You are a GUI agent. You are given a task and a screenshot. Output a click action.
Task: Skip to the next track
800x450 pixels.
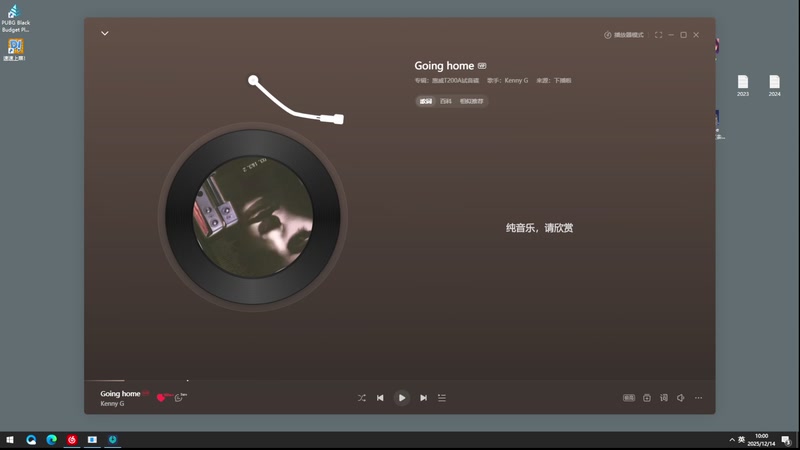coord(423,398)
